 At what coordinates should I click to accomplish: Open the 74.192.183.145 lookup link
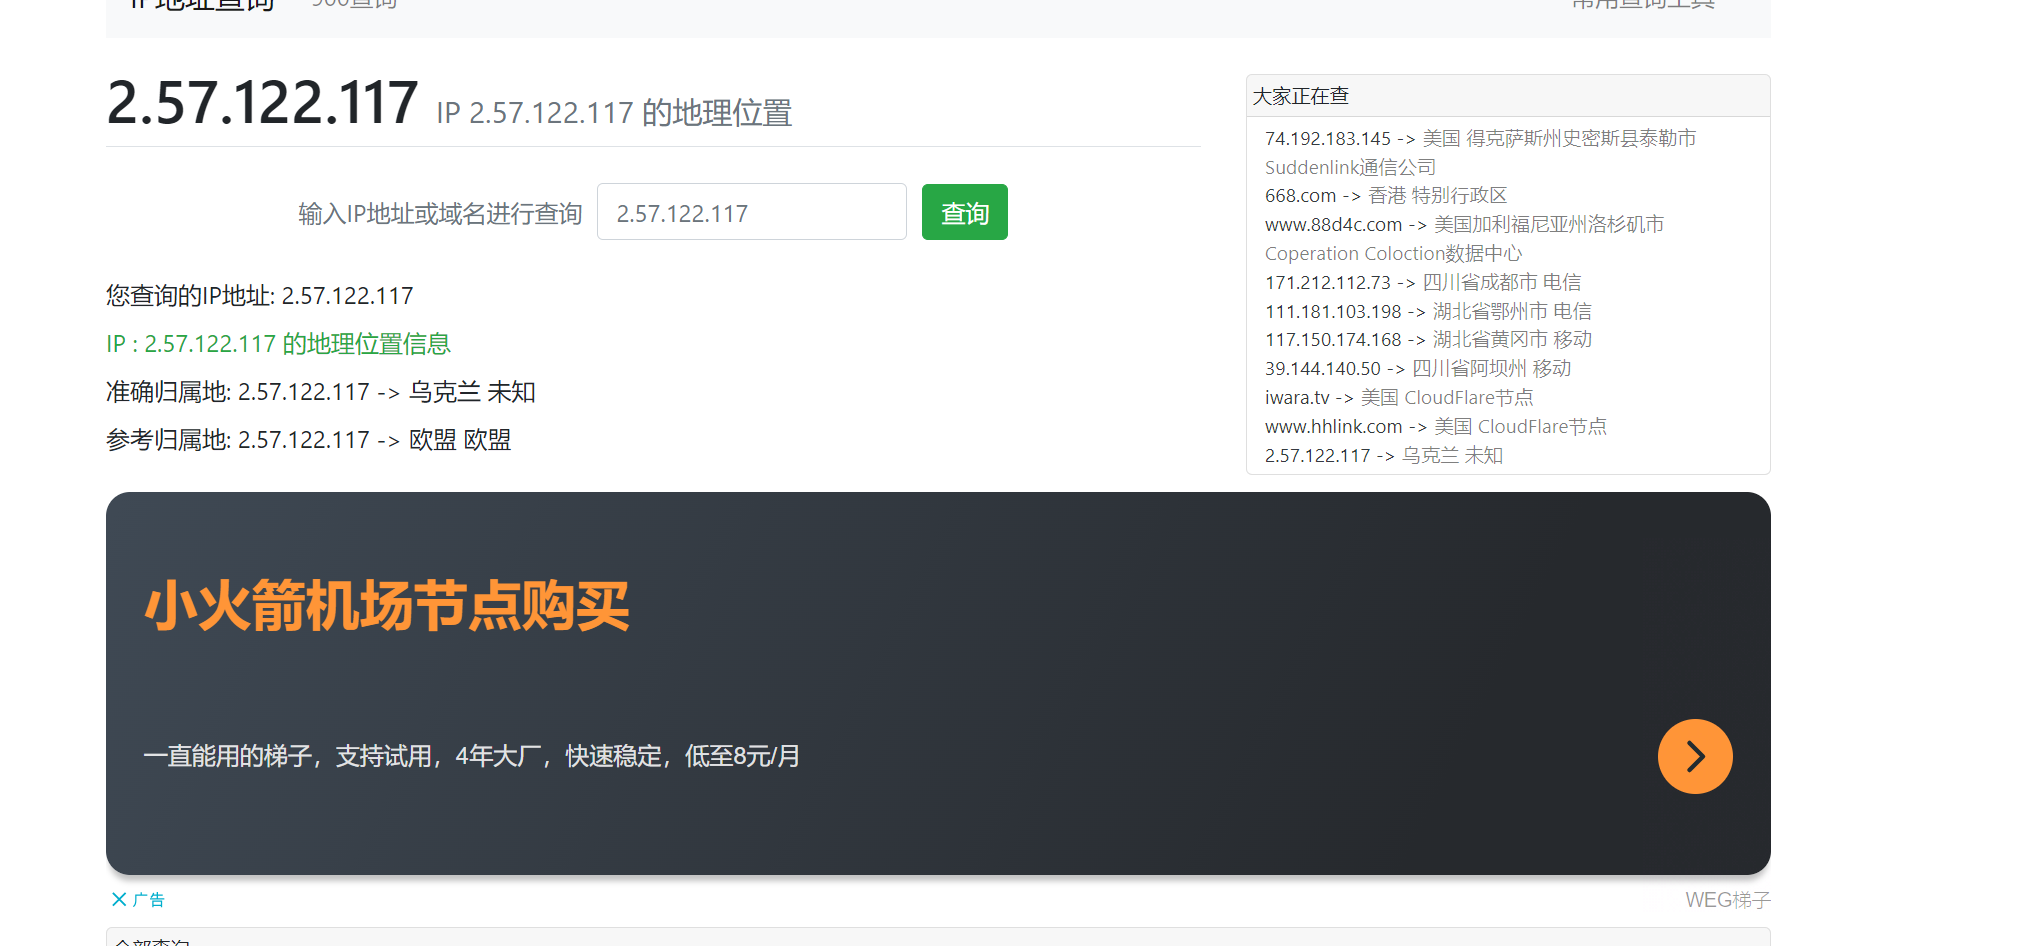click(x=1328, y=138)
